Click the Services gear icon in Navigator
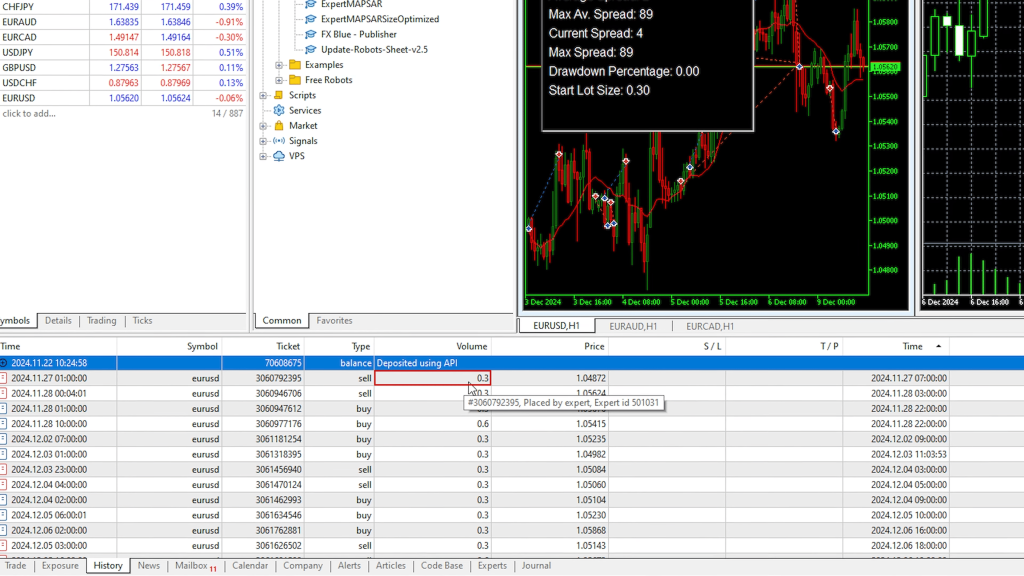This screenshot has width=1024, height=576. pos(279,111)
